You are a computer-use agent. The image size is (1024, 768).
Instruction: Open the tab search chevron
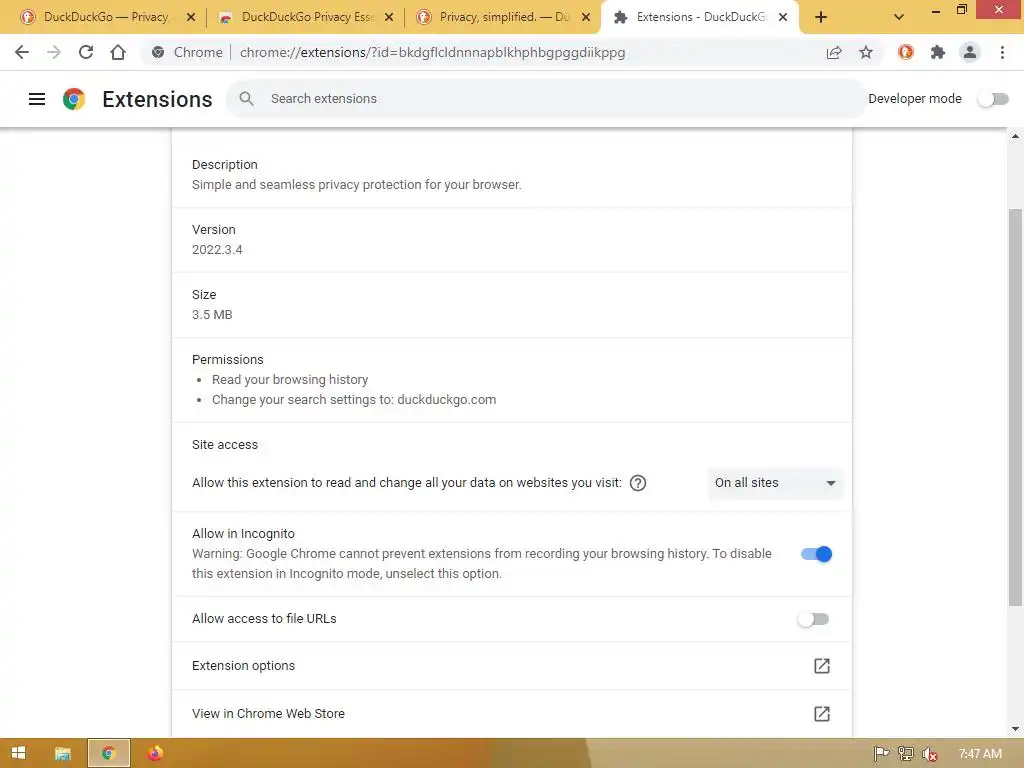pyautogui.click(x=899, y=17)
